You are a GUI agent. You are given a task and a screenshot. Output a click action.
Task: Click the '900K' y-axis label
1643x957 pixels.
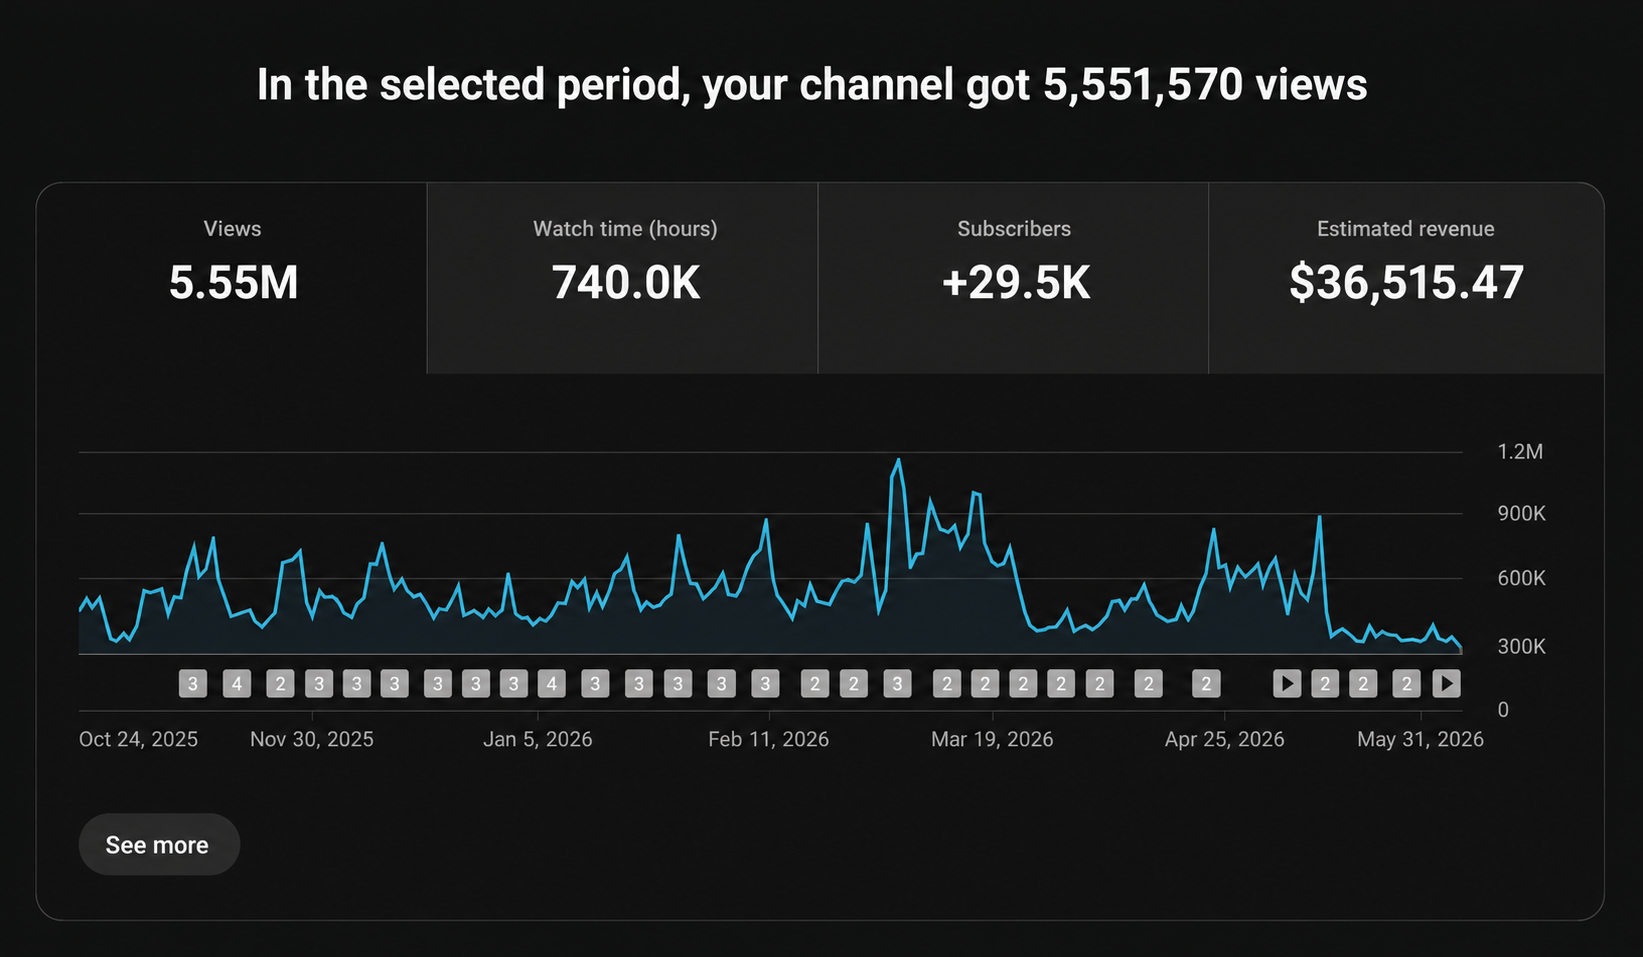click(x=1521, y=514)
